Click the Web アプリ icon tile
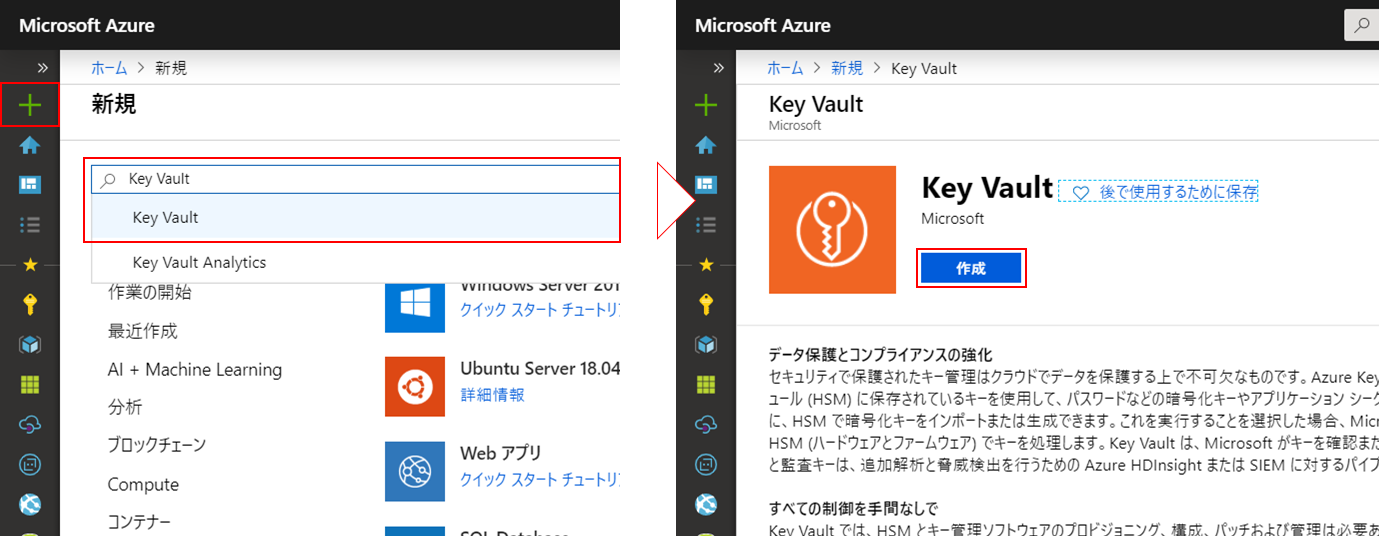This screenshot has width=1379, height=536. click(x=414, y=471)
